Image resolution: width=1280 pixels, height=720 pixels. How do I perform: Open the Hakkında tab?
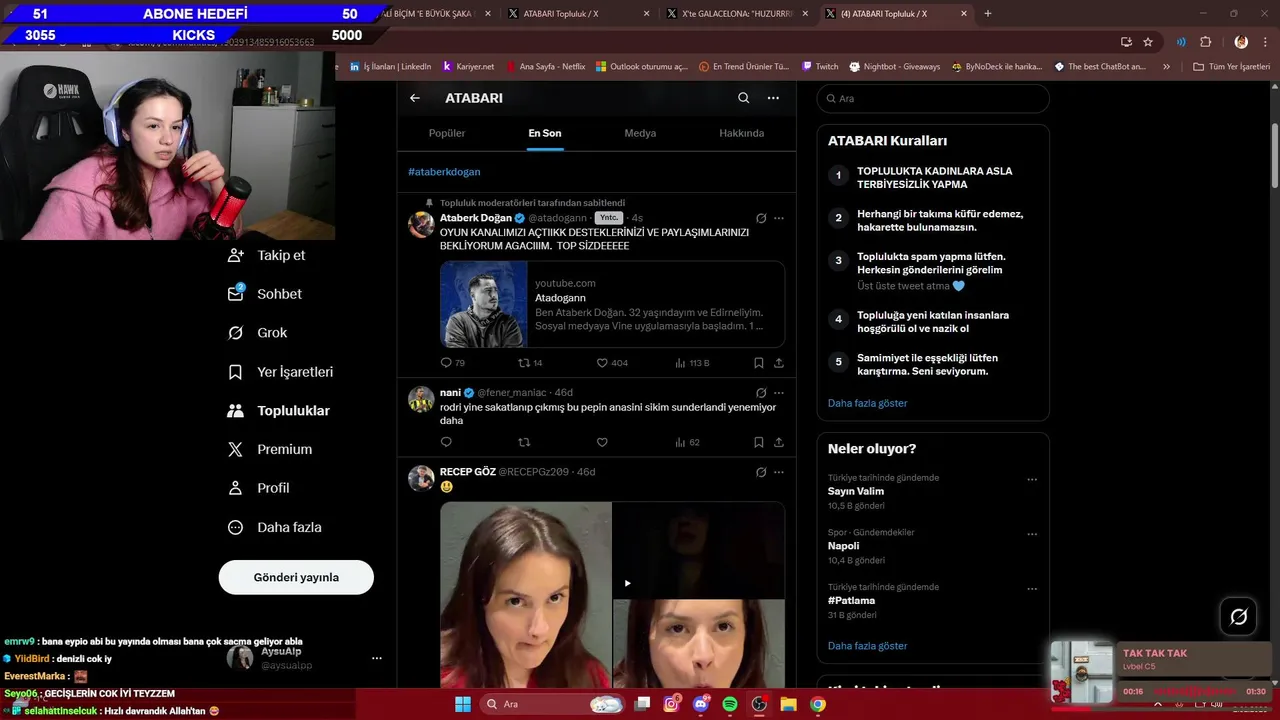742,133
